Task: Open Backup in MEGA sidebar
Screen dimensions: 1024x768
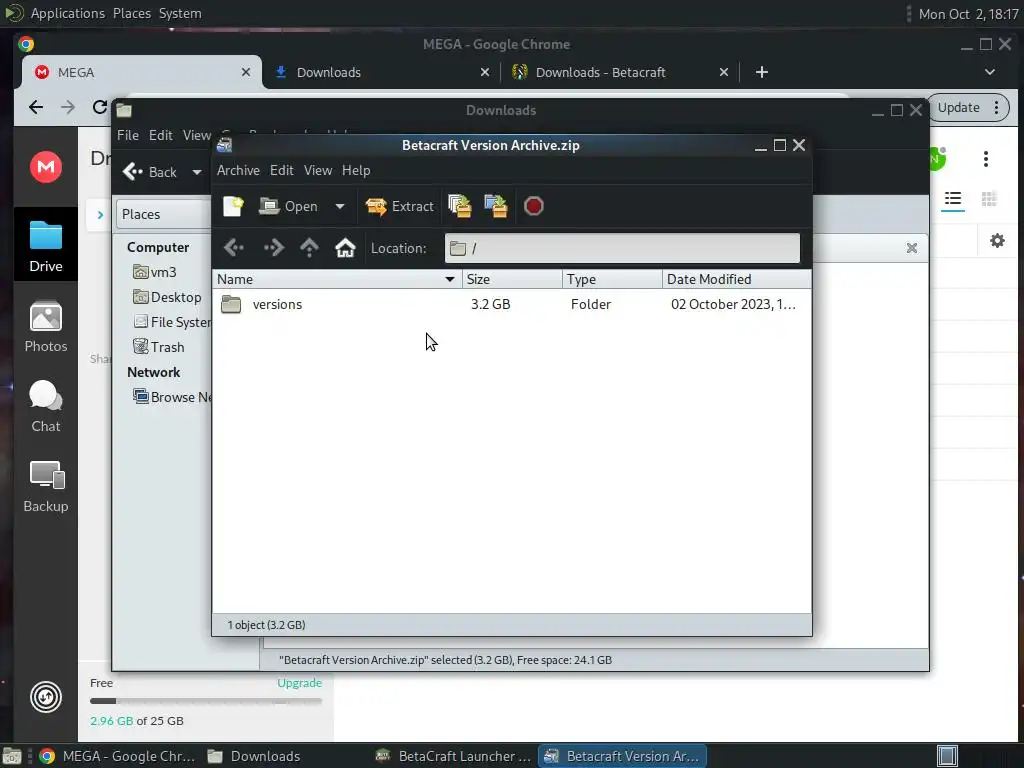Action: pyautogui.click(x=46, y=487)
